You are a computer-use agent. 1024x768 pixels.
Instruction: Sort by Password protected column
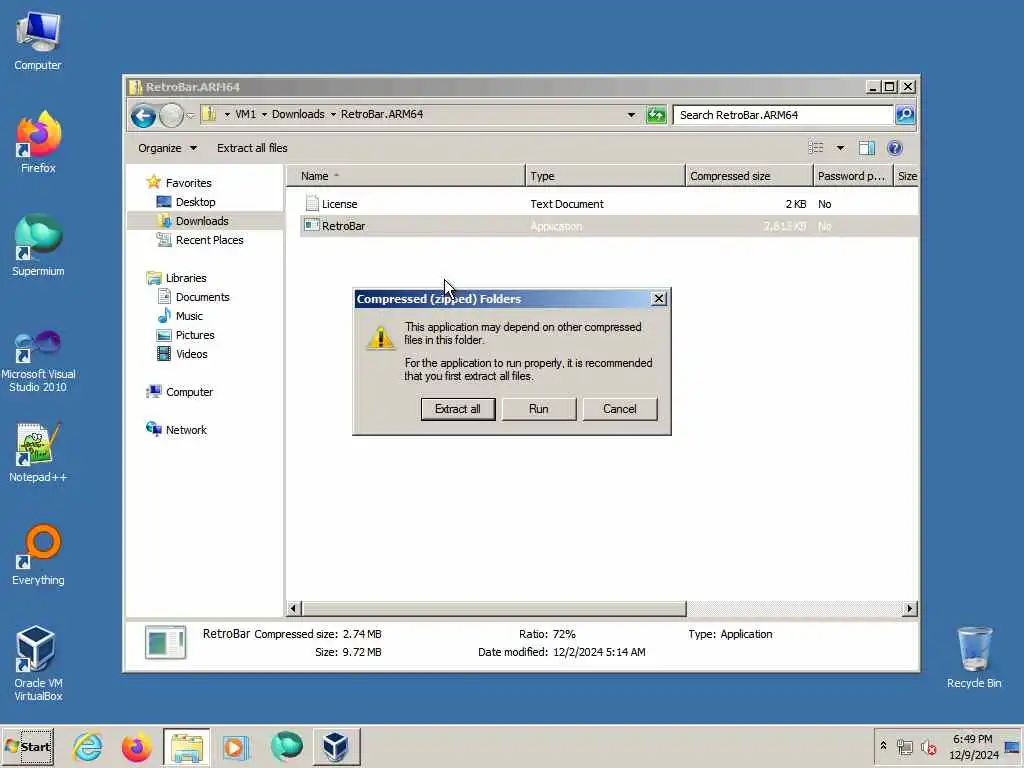852,176
